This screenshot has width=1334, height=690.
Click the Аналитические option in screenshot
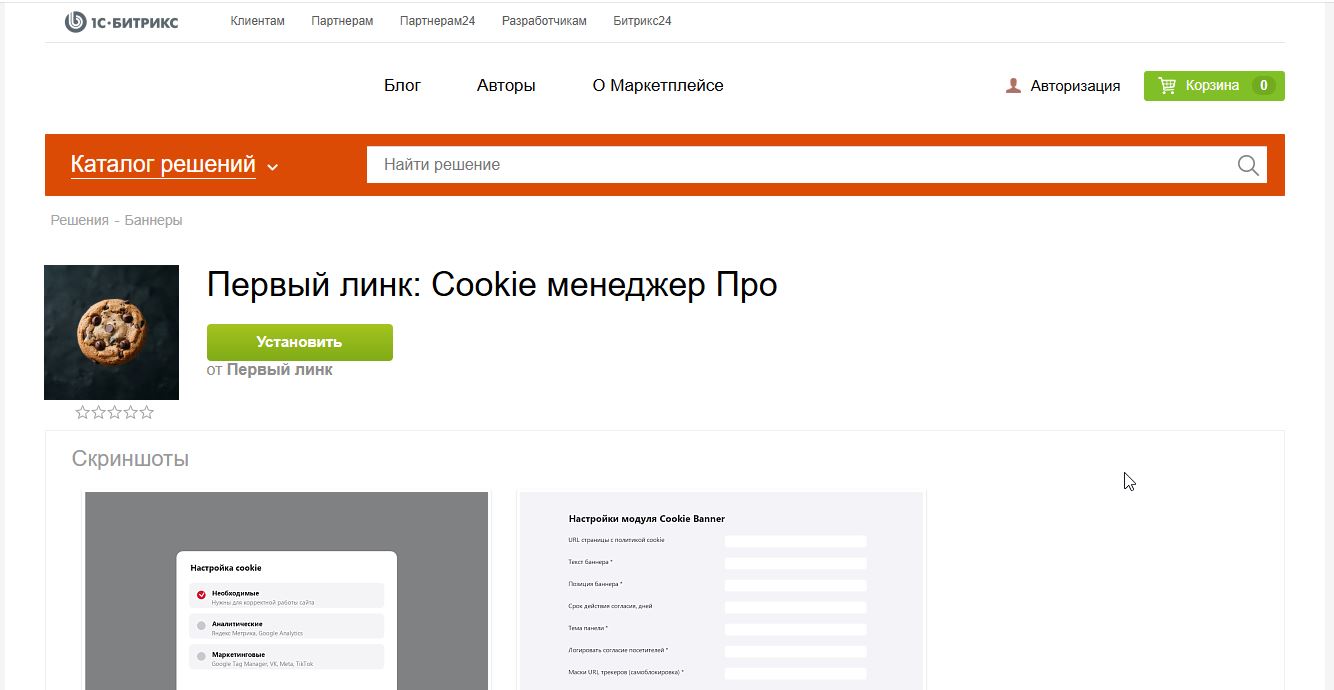[x=286, y=627]
